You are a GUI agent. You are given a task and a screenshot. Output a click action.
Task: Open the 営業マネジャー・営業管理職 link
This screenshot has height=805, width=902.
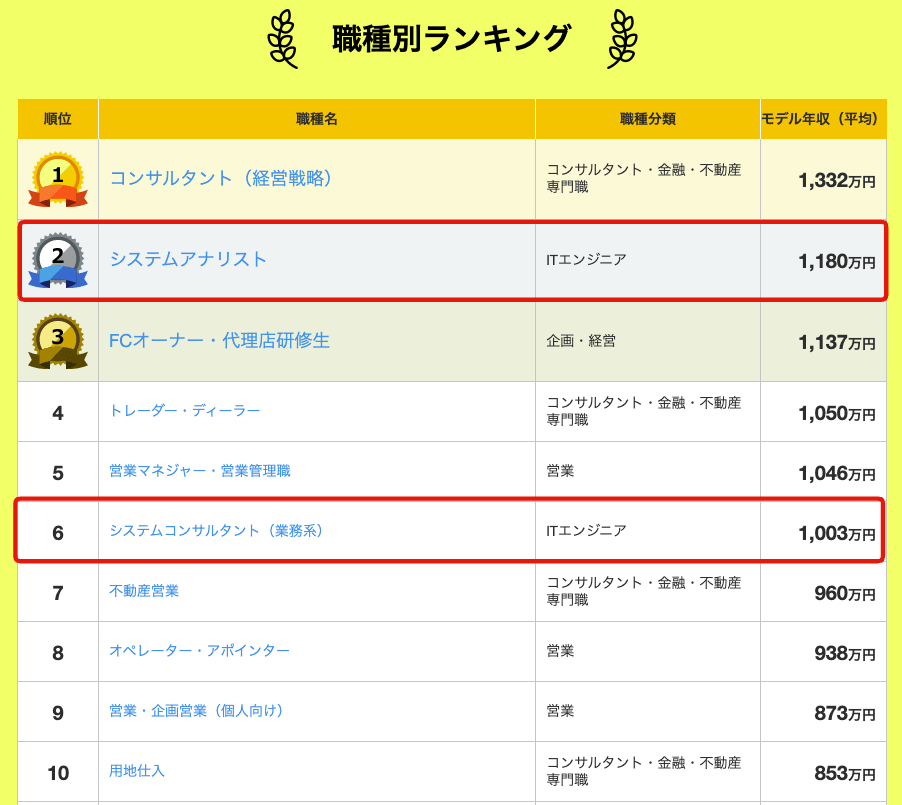[200, 471]
